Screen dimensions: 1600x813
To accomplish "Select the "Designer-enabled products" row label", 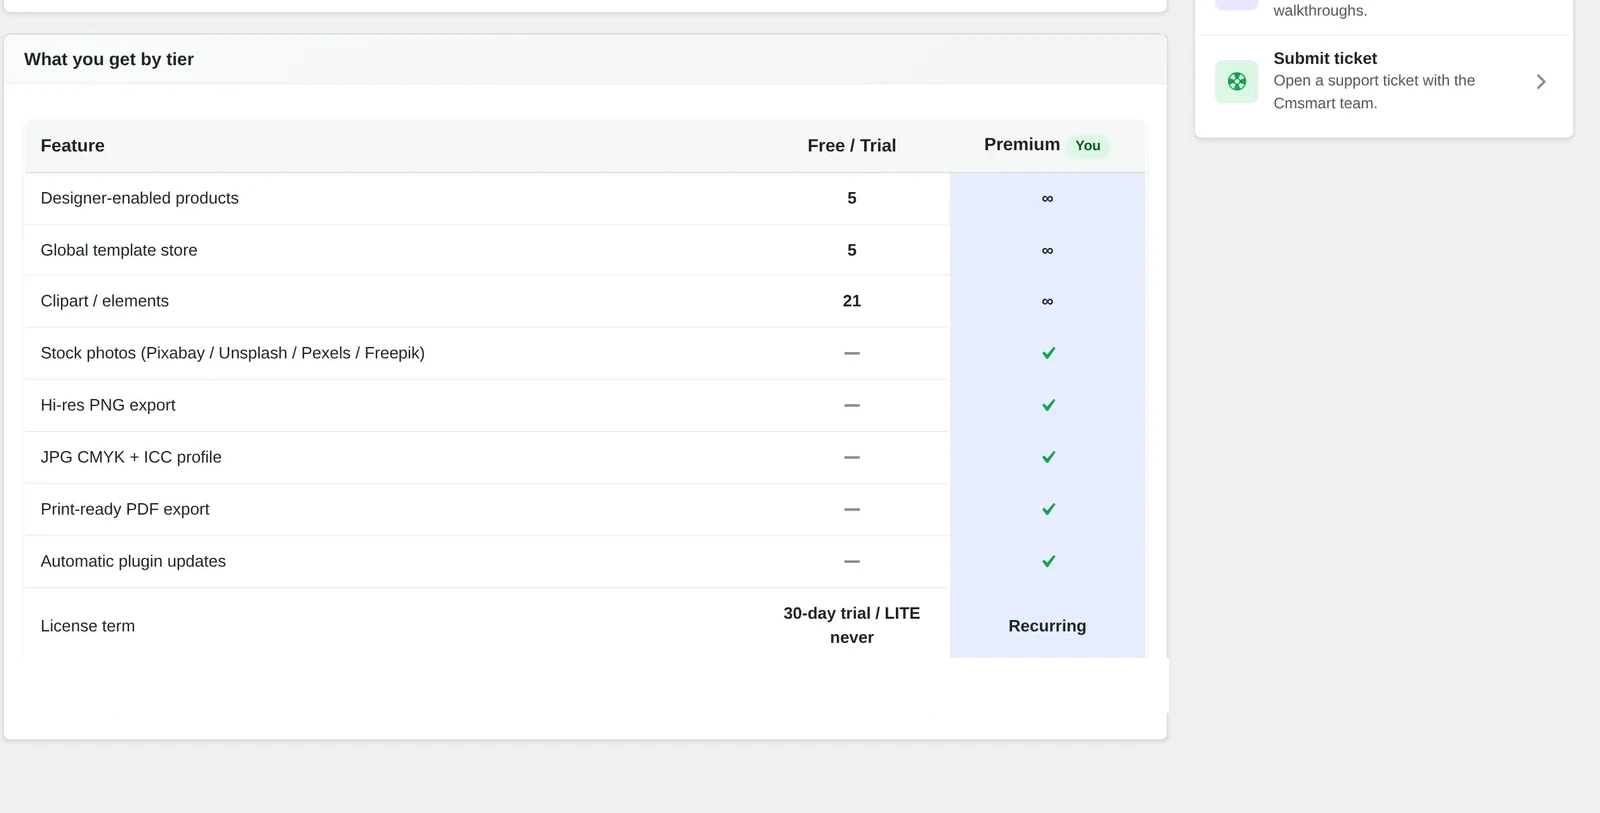I will (140, 198).
